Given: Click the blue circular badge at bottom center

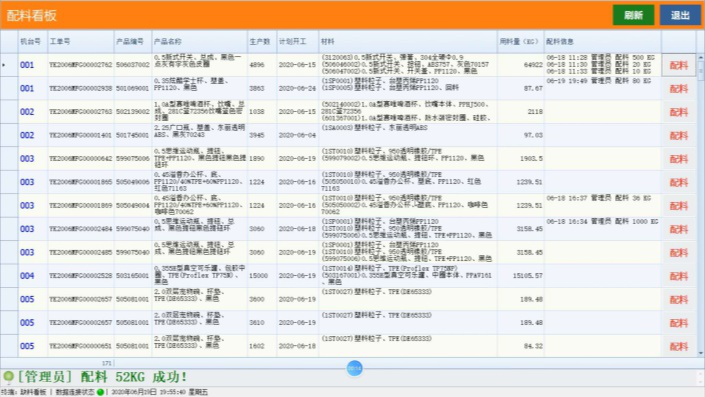Looking at the screenshot, I should [354, 368].
